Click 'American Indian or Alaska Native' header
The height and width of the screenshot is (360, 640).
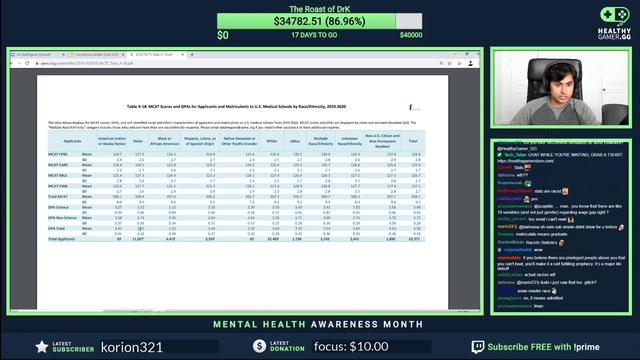112,141
